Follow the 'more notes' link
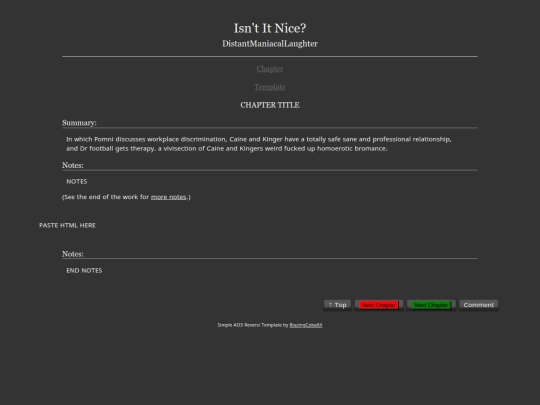This screenshot has height=405, width=540. (168, 197)
